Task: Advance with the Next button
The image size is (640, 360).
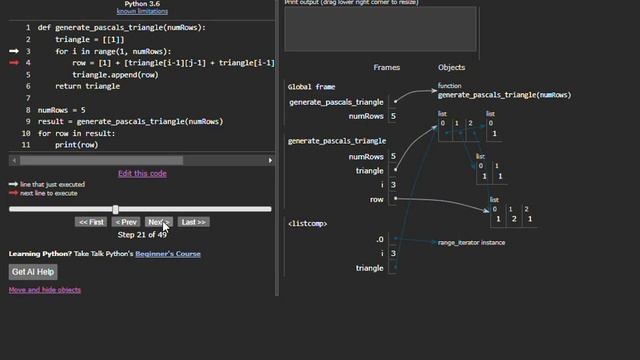Action: point(159,222)
